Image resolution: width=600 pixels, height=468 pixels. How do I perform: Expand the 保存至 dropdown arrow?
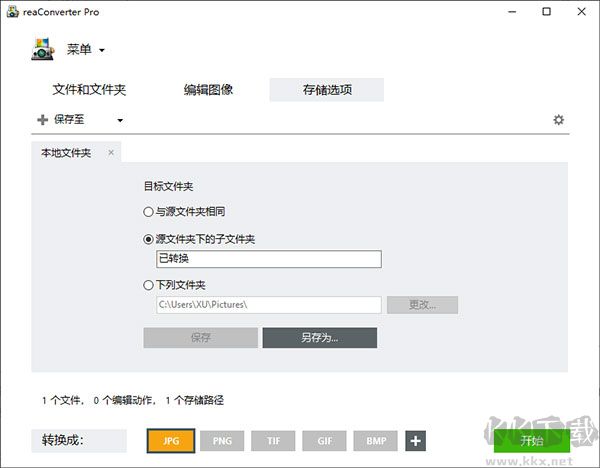(x=120, y=121)
